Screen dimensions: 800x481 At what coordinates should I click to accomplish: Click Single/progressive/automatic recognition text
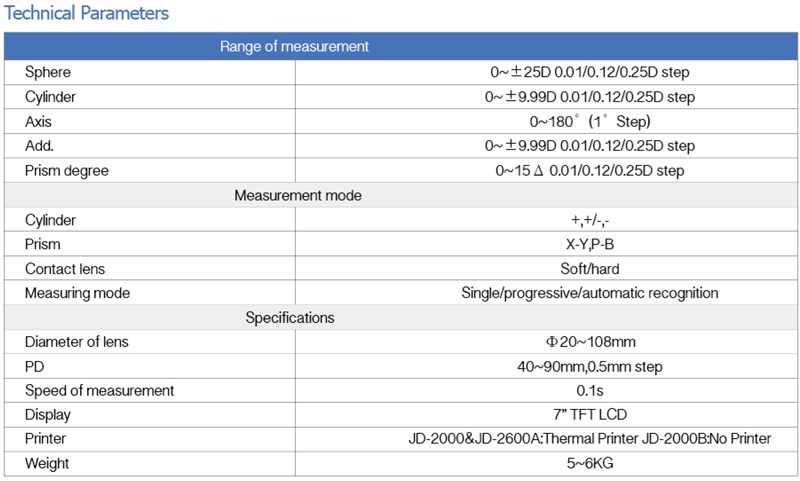pos(589,293)
